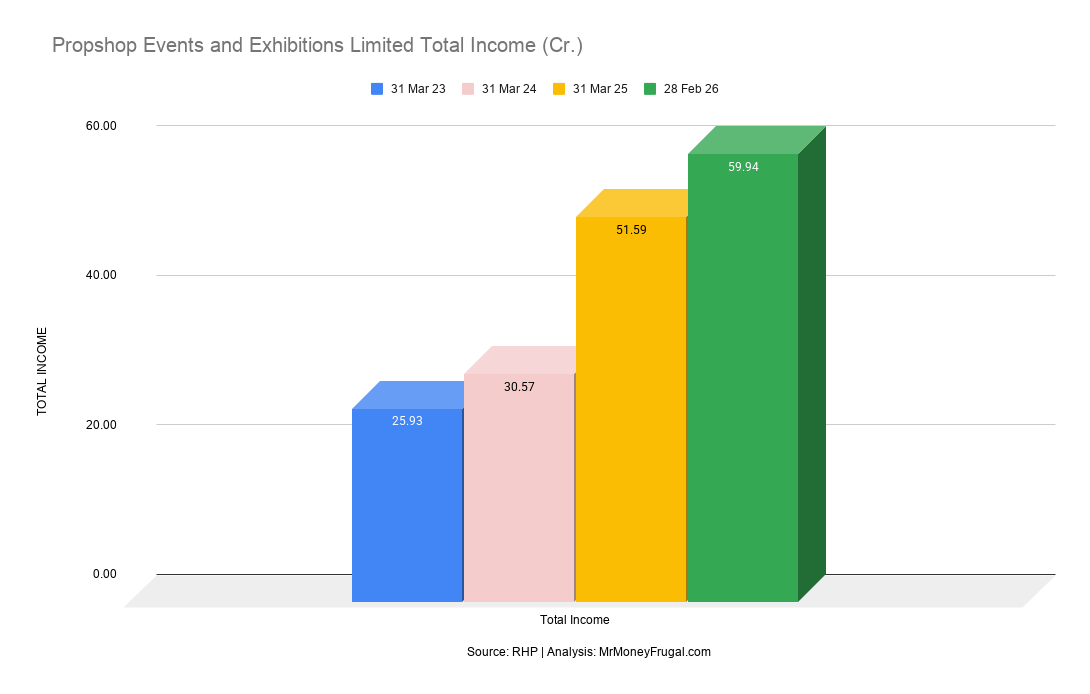This screenshot has width=1090, height=694.
Task: Click the yellow bar valued 51.59
Action: [x=631, y=409]
